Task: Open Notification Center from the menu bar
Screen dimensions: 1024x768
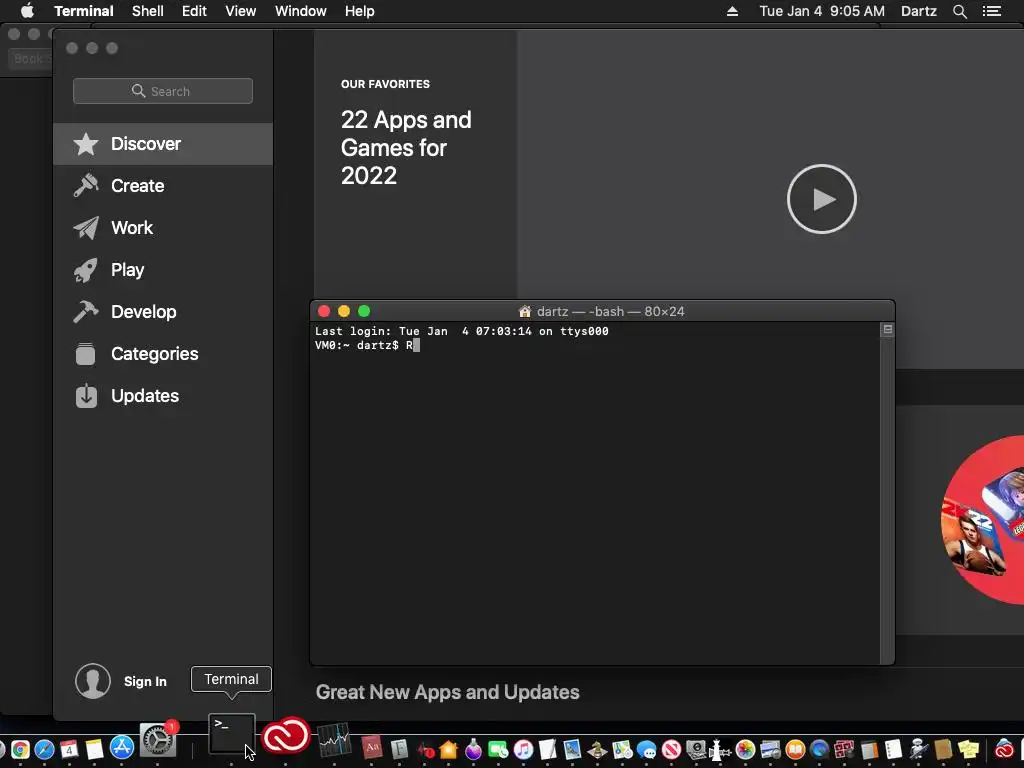Action: click(991, 11)
